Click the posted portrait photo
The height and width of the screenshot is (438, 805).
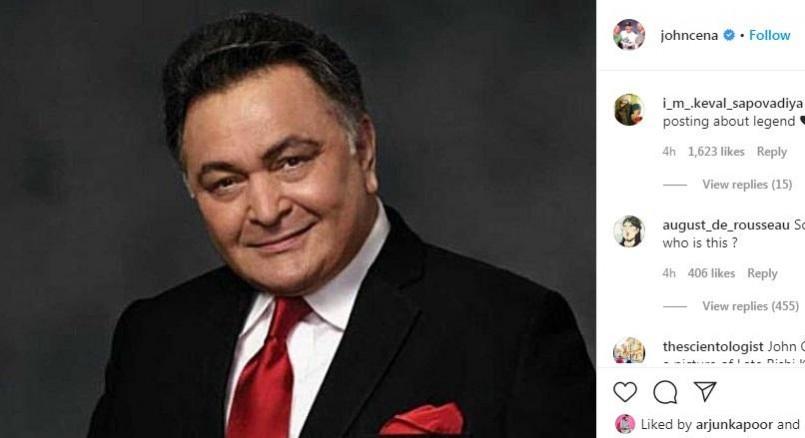(298, 219)
